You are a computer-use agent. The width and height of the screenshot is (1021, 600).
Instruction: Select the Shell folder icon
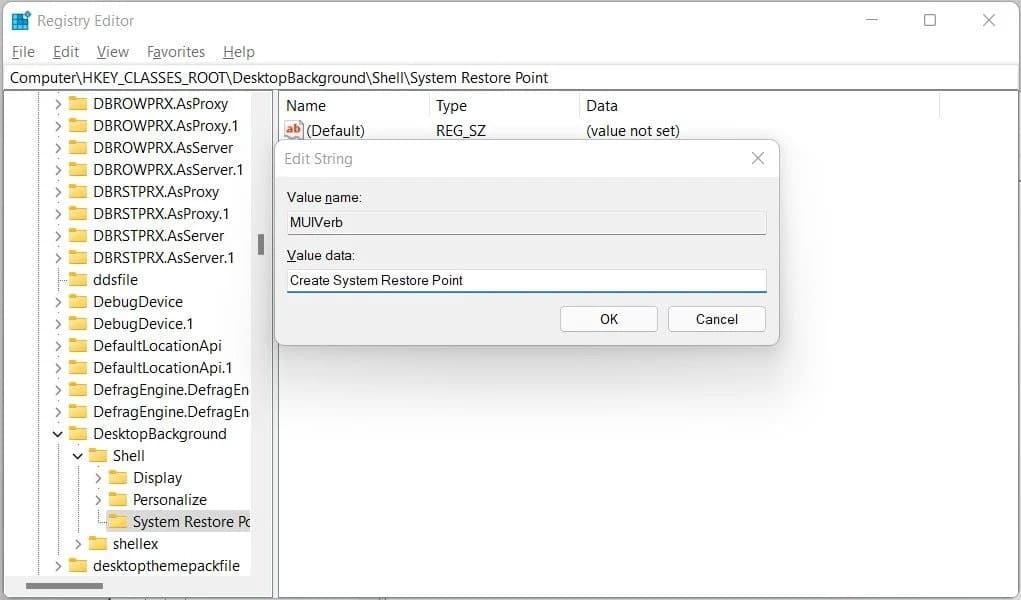pyautogui.click(x=98, y=456)
